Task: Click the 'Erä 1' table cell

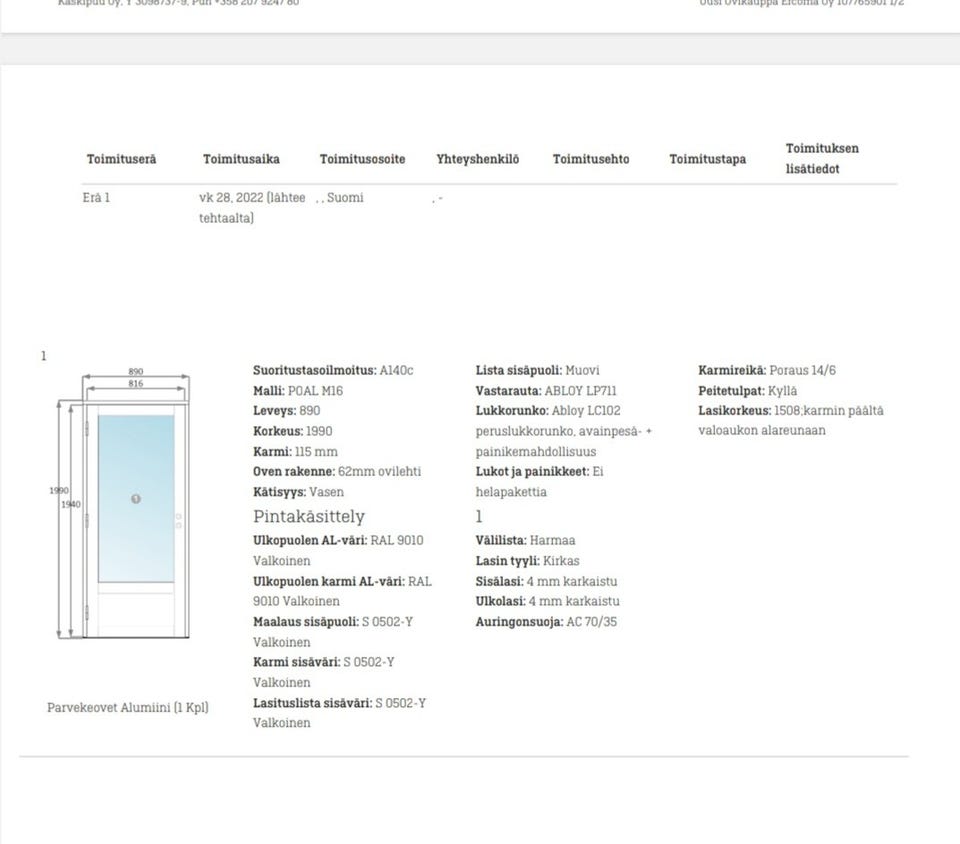Action: (x=96, y=198)
